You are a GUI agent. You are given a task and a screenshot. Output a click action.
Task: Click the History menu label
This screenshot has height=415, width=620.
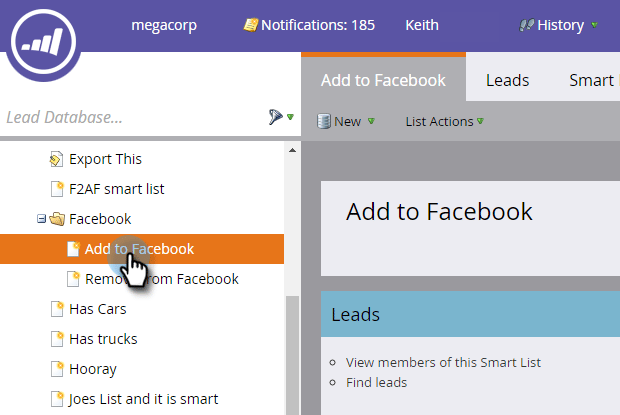click(x=560, y=25)
